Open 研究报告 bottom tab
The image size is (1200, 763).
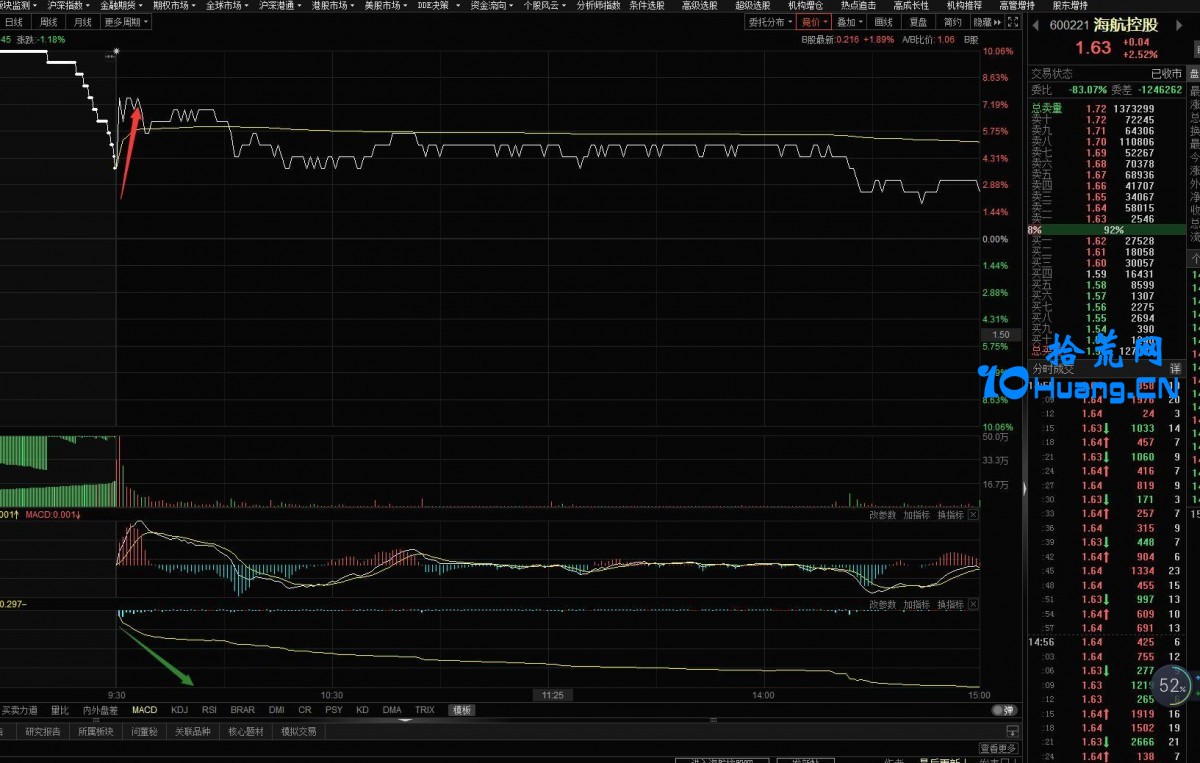43,732
